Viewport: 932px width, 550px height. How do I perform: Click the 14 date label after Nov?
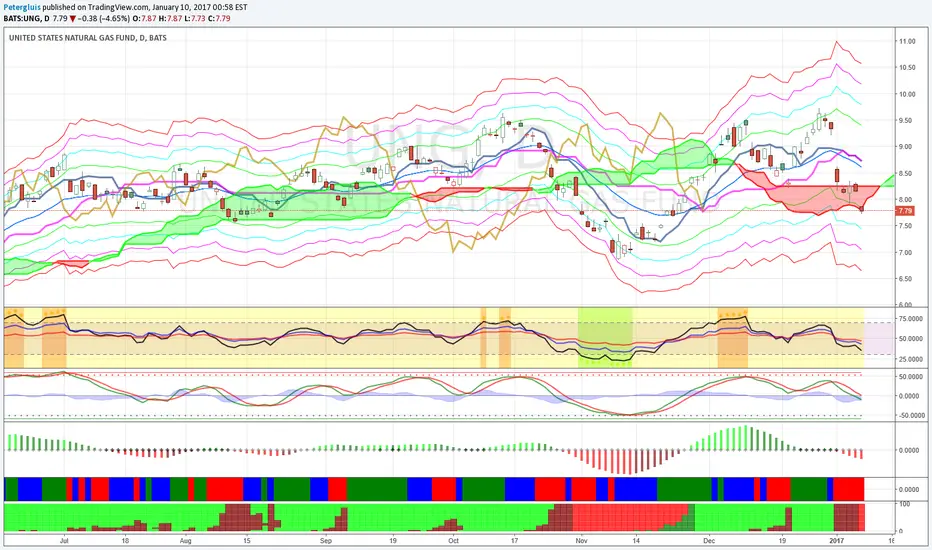[636, 541]
